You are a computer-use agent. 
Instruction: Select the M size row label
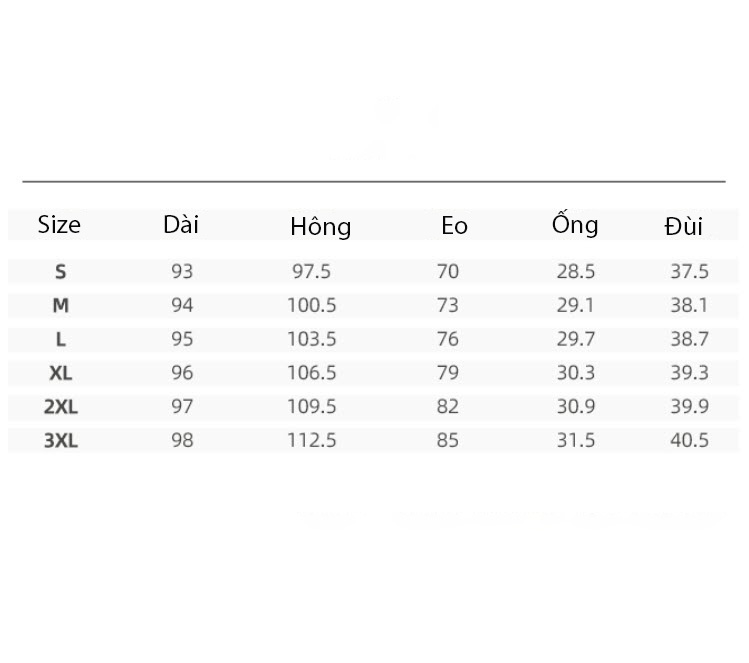(61, 305)
